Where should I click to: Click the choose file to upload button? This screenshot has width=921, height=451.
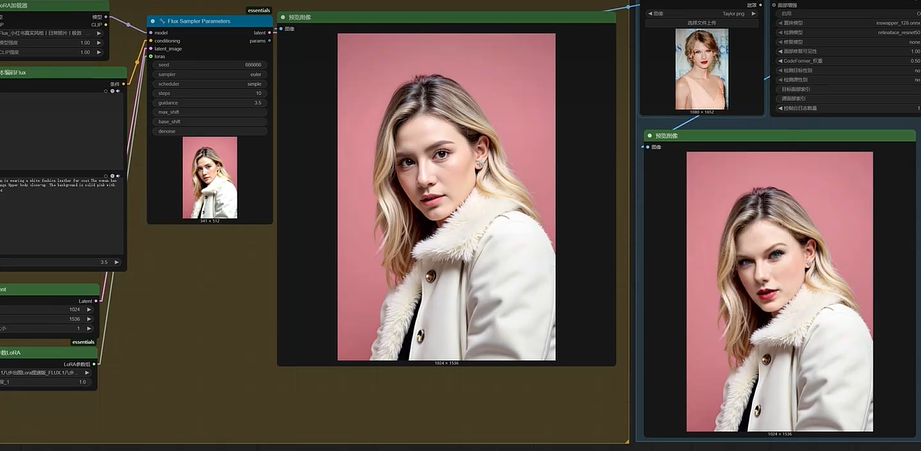tap(702, 23)
